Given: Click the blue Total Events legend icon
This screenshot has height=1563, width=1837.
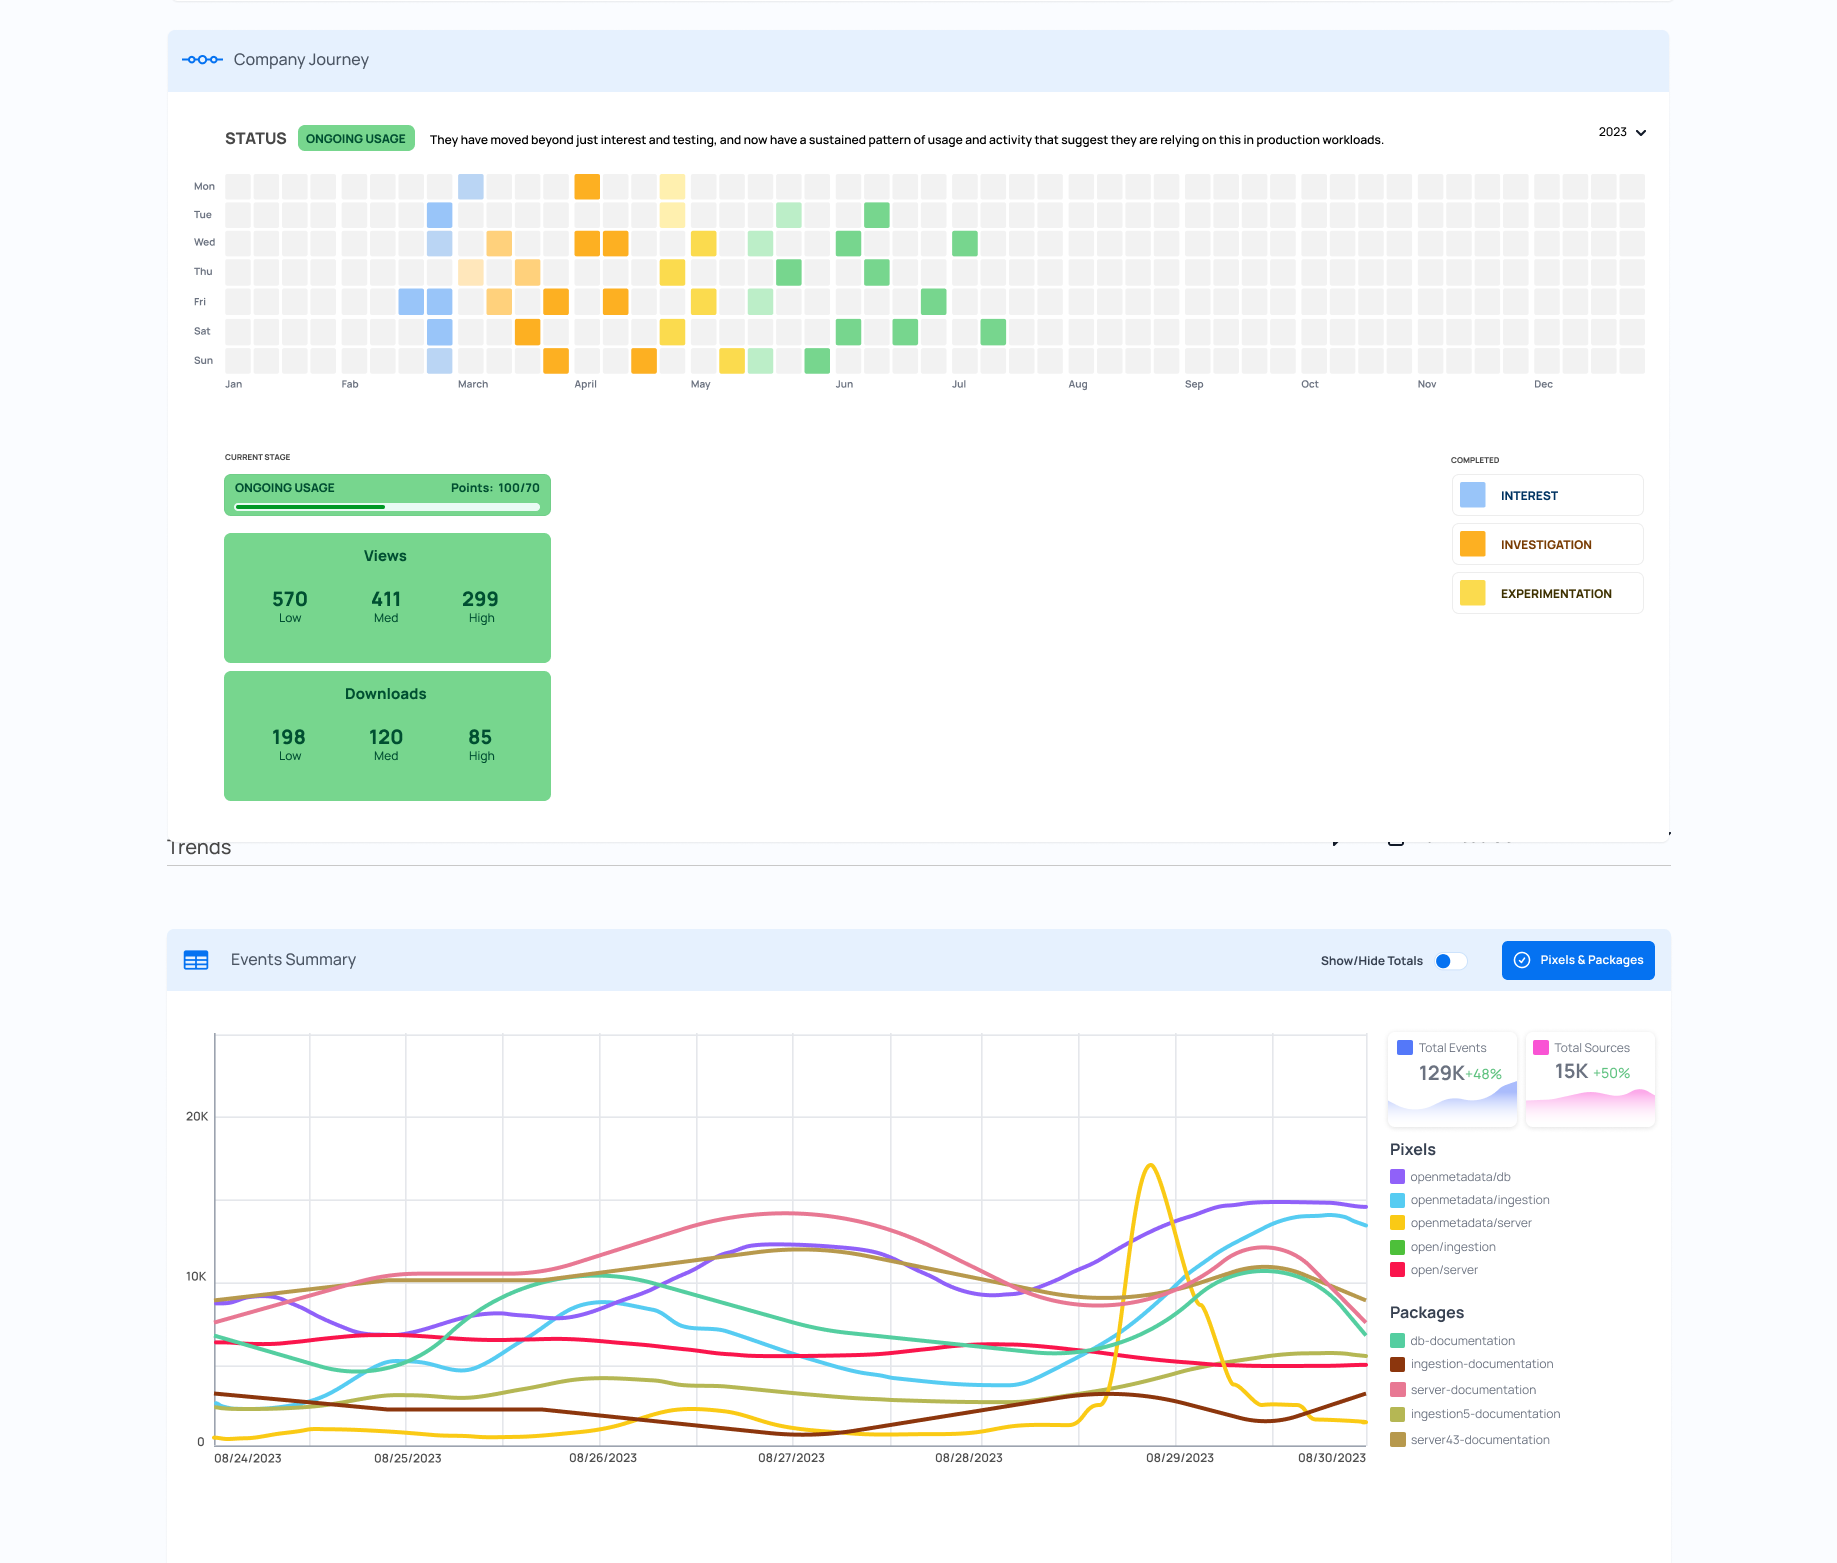Looking at the screenshot, I should pos(1405,1048).
